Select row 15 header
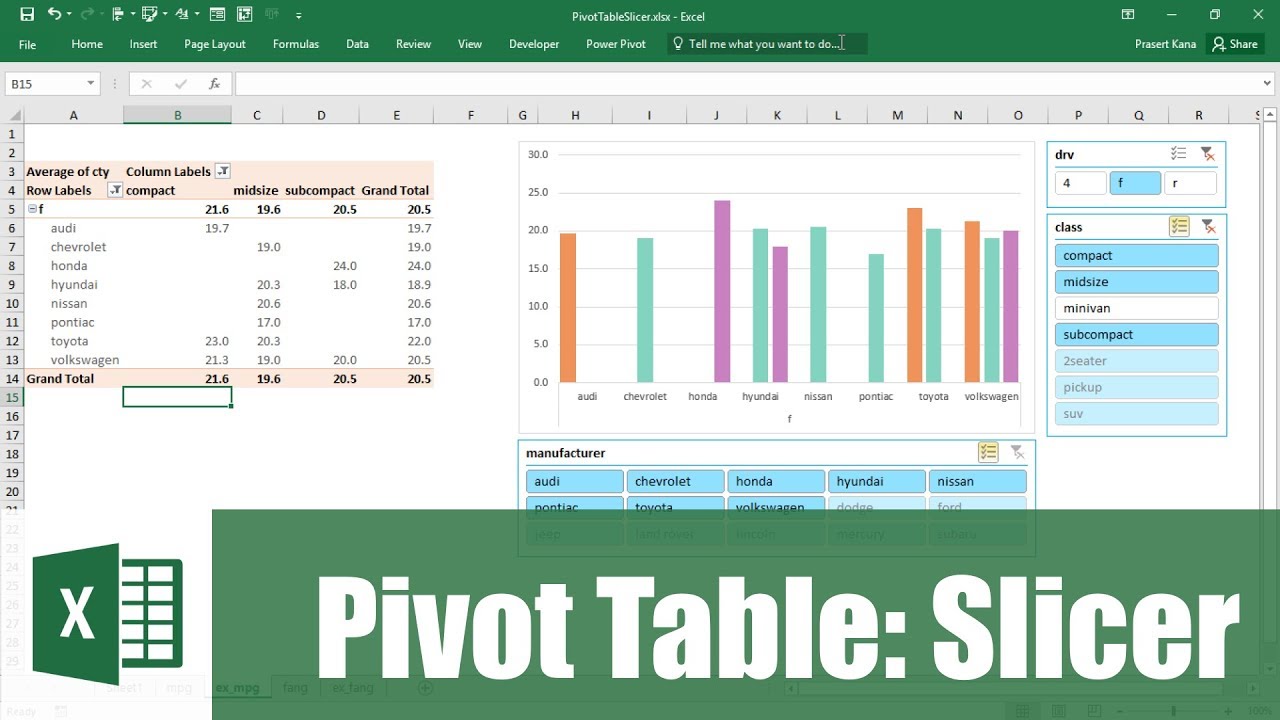The height and width of the screenshot is (720, 1280). [x=12, y=397]
